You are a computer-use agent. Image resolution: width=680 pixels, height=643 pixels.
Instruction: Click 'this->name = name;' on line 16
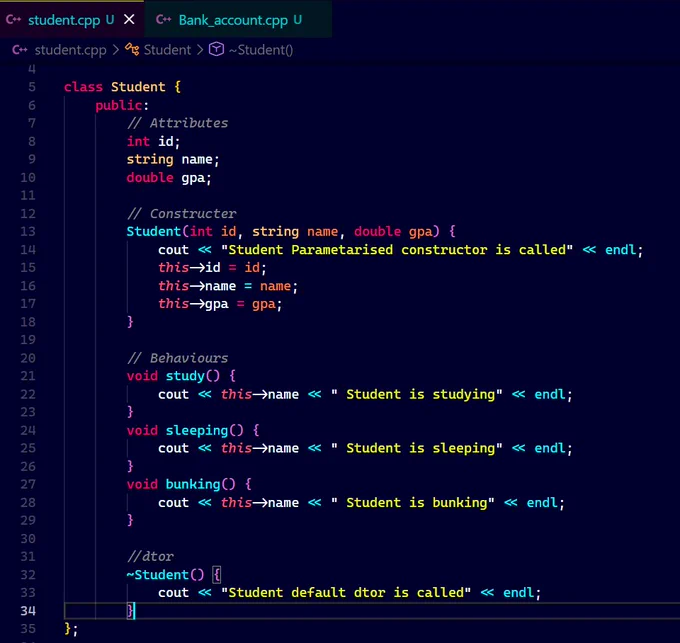(228, 286)
